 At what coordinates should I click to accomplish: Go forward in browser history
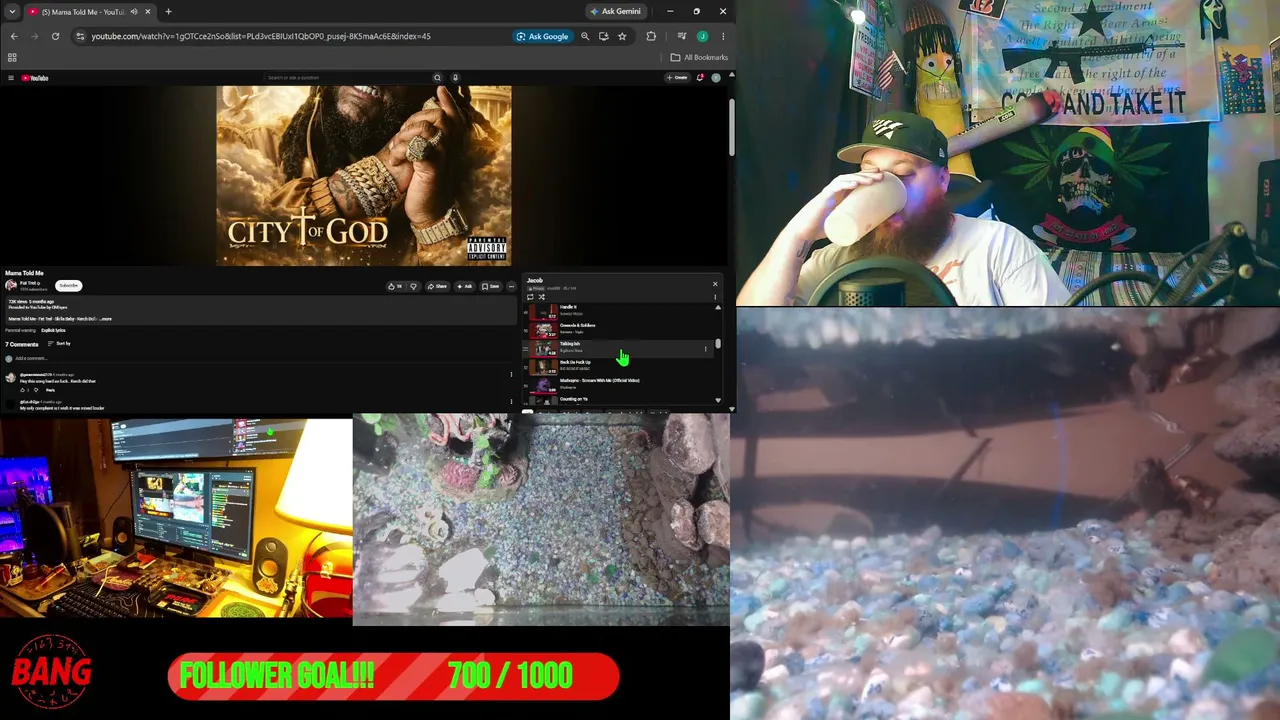[x=34, y=36]
